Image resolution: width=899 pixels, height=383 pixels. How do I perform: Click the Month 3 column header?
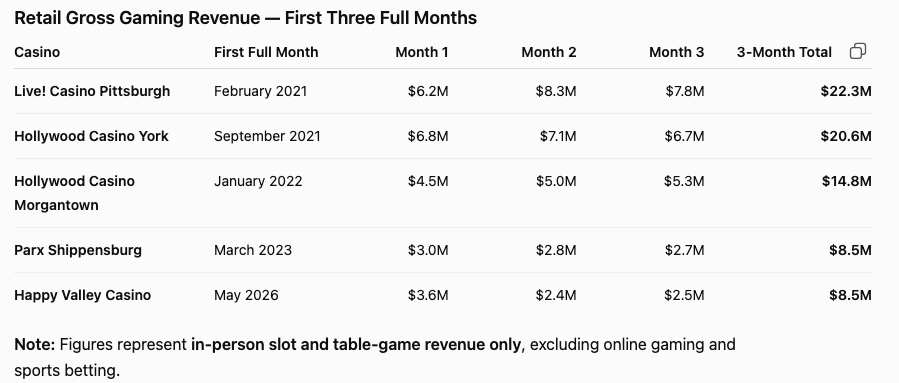pyautogui.click(x=677, y=52)
